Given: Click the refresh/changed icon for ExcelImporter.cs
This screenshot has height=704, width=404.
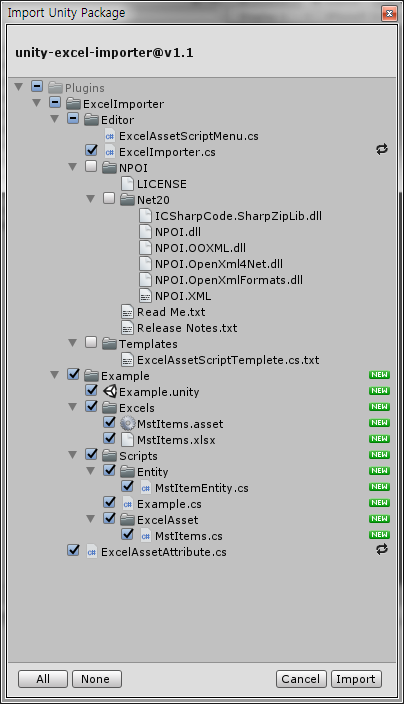Looking at the screenshot, I should [382, 149].
